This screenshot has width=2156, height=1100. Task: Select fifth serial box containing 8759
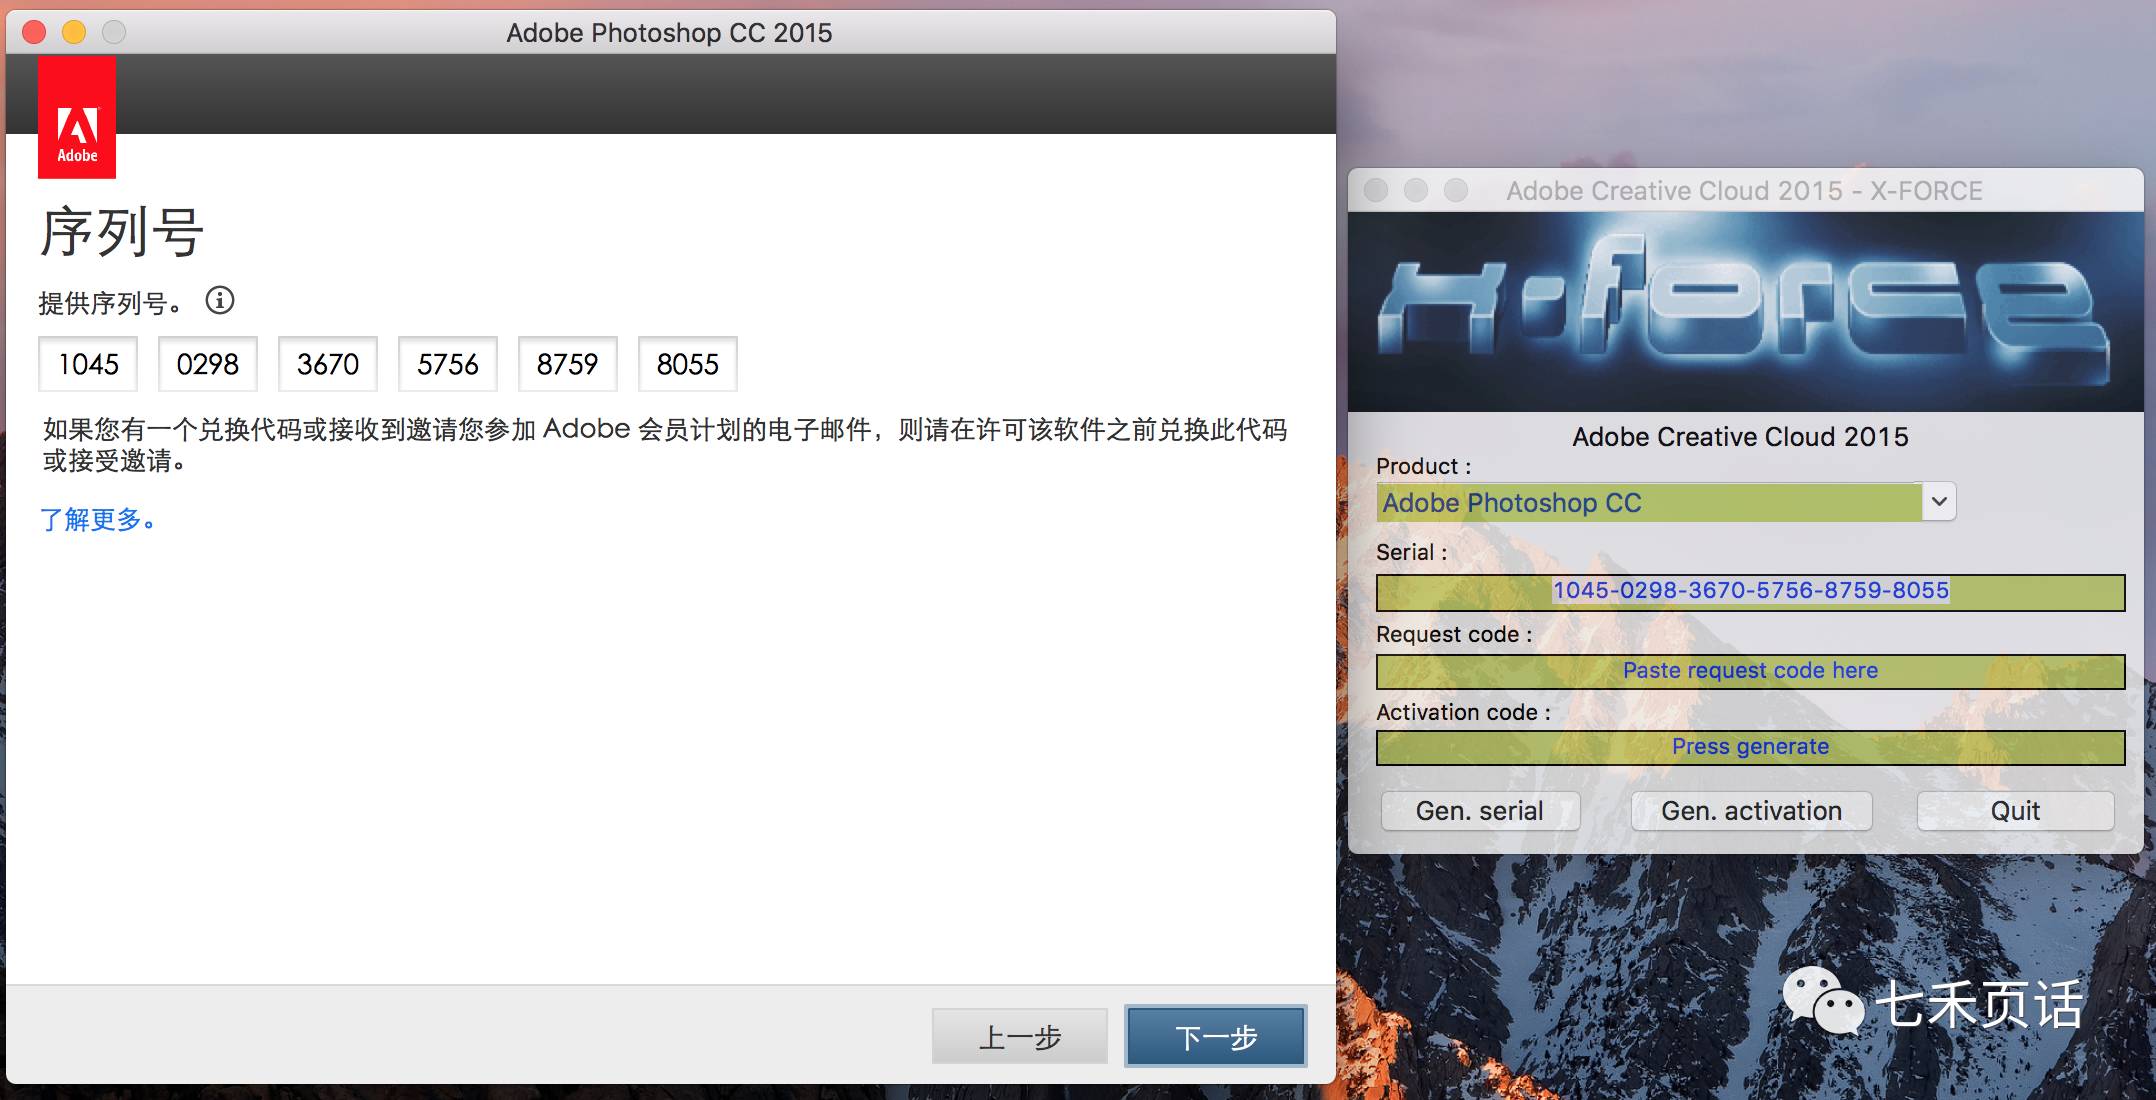point(568,364)
